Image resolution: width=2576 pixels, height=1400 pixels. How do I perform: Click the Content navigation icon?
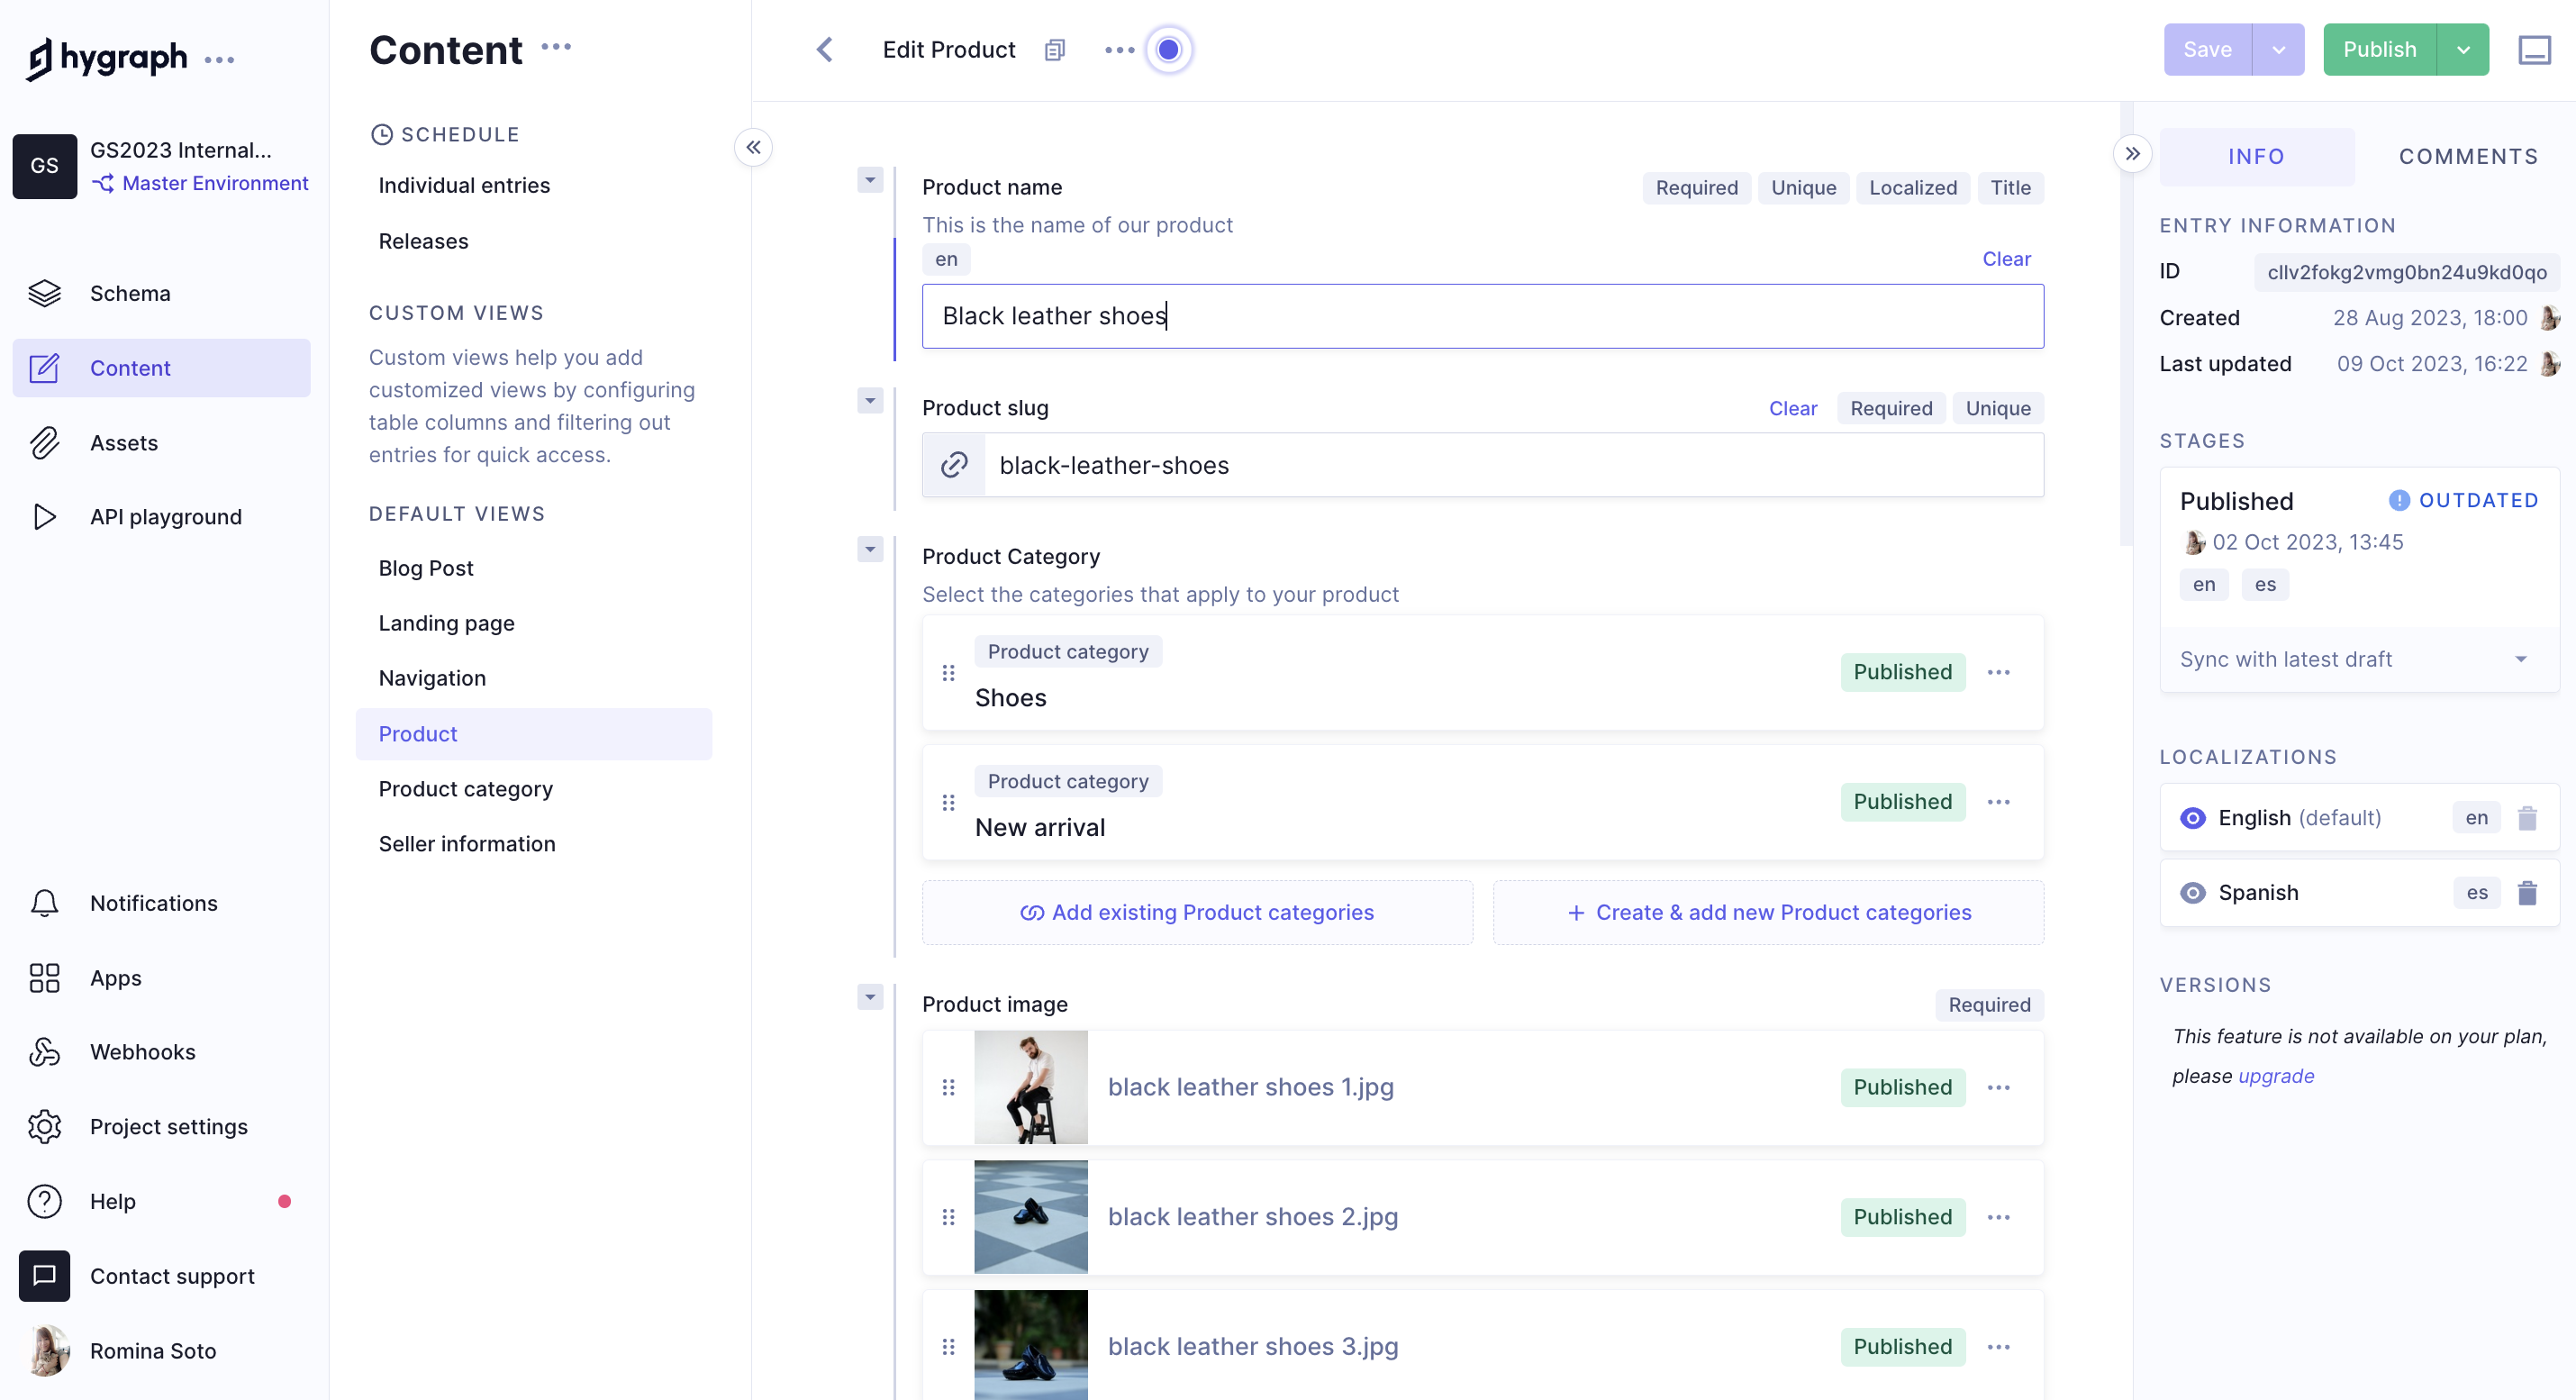pyautogui.click(x=45, y=368)
